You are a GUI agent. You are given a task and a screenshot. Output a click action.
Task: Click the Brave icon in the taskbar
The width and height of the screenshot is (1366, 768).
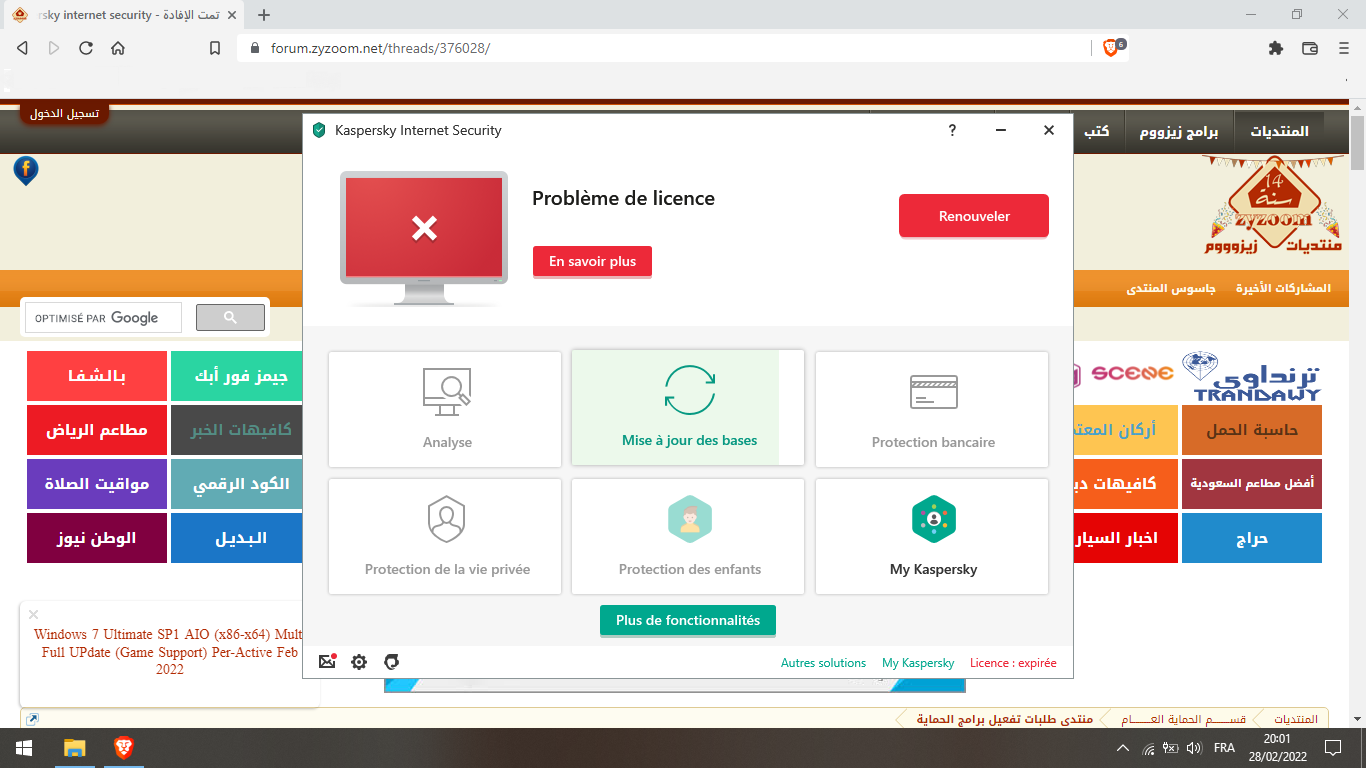click(x=123, y=748)
